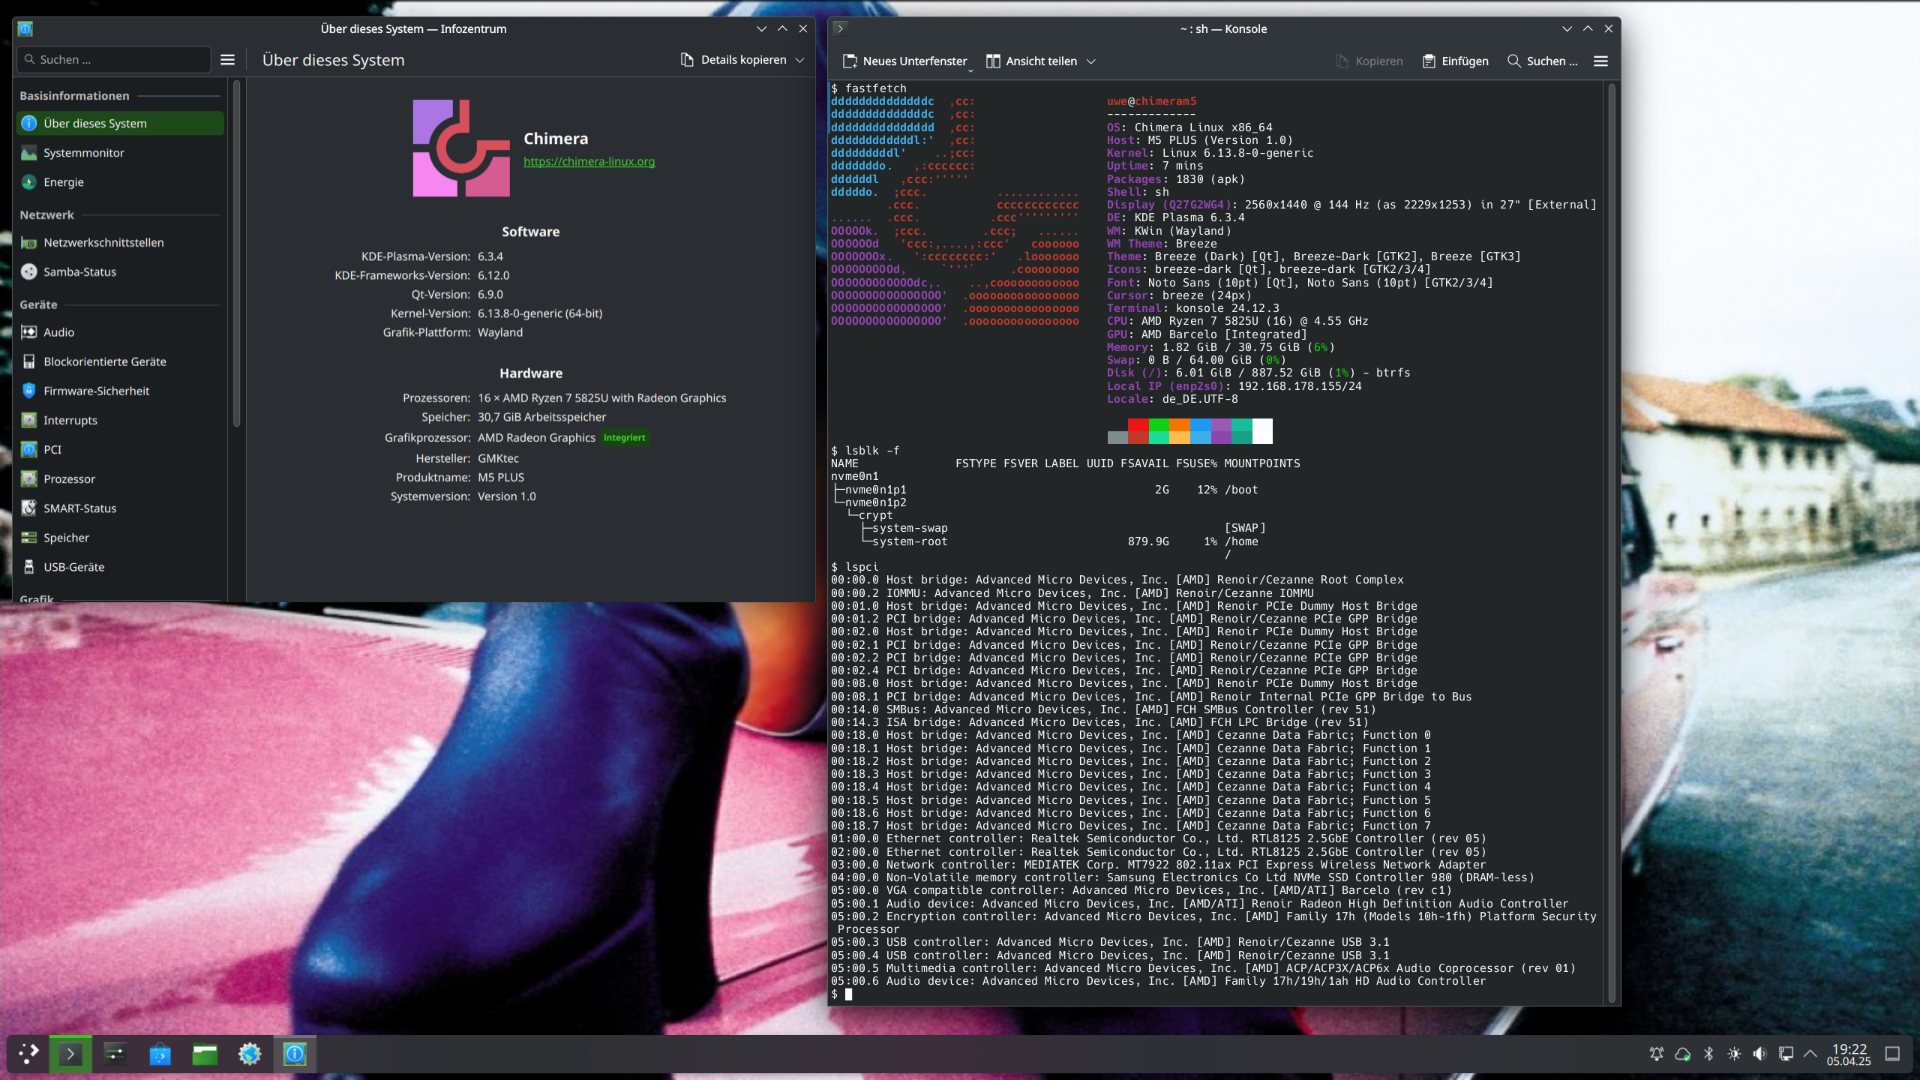Select the Audio devices entry

120,332
